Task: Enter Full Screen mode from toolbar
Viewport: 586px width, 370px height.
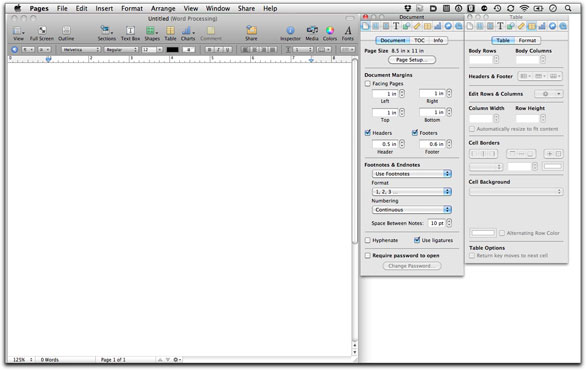Action: click(41, 33)
